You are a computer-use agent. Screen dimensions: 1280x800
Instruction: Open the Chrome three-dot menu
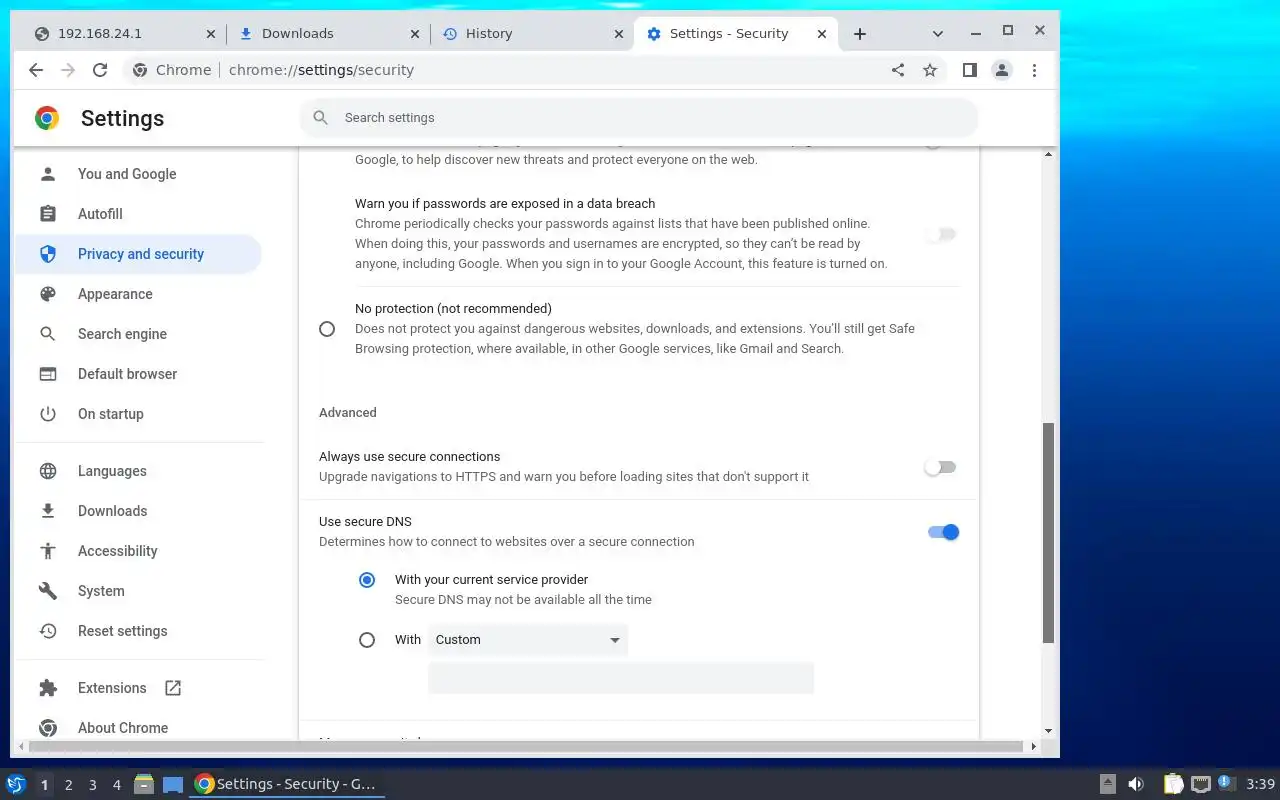point(1034,70)
